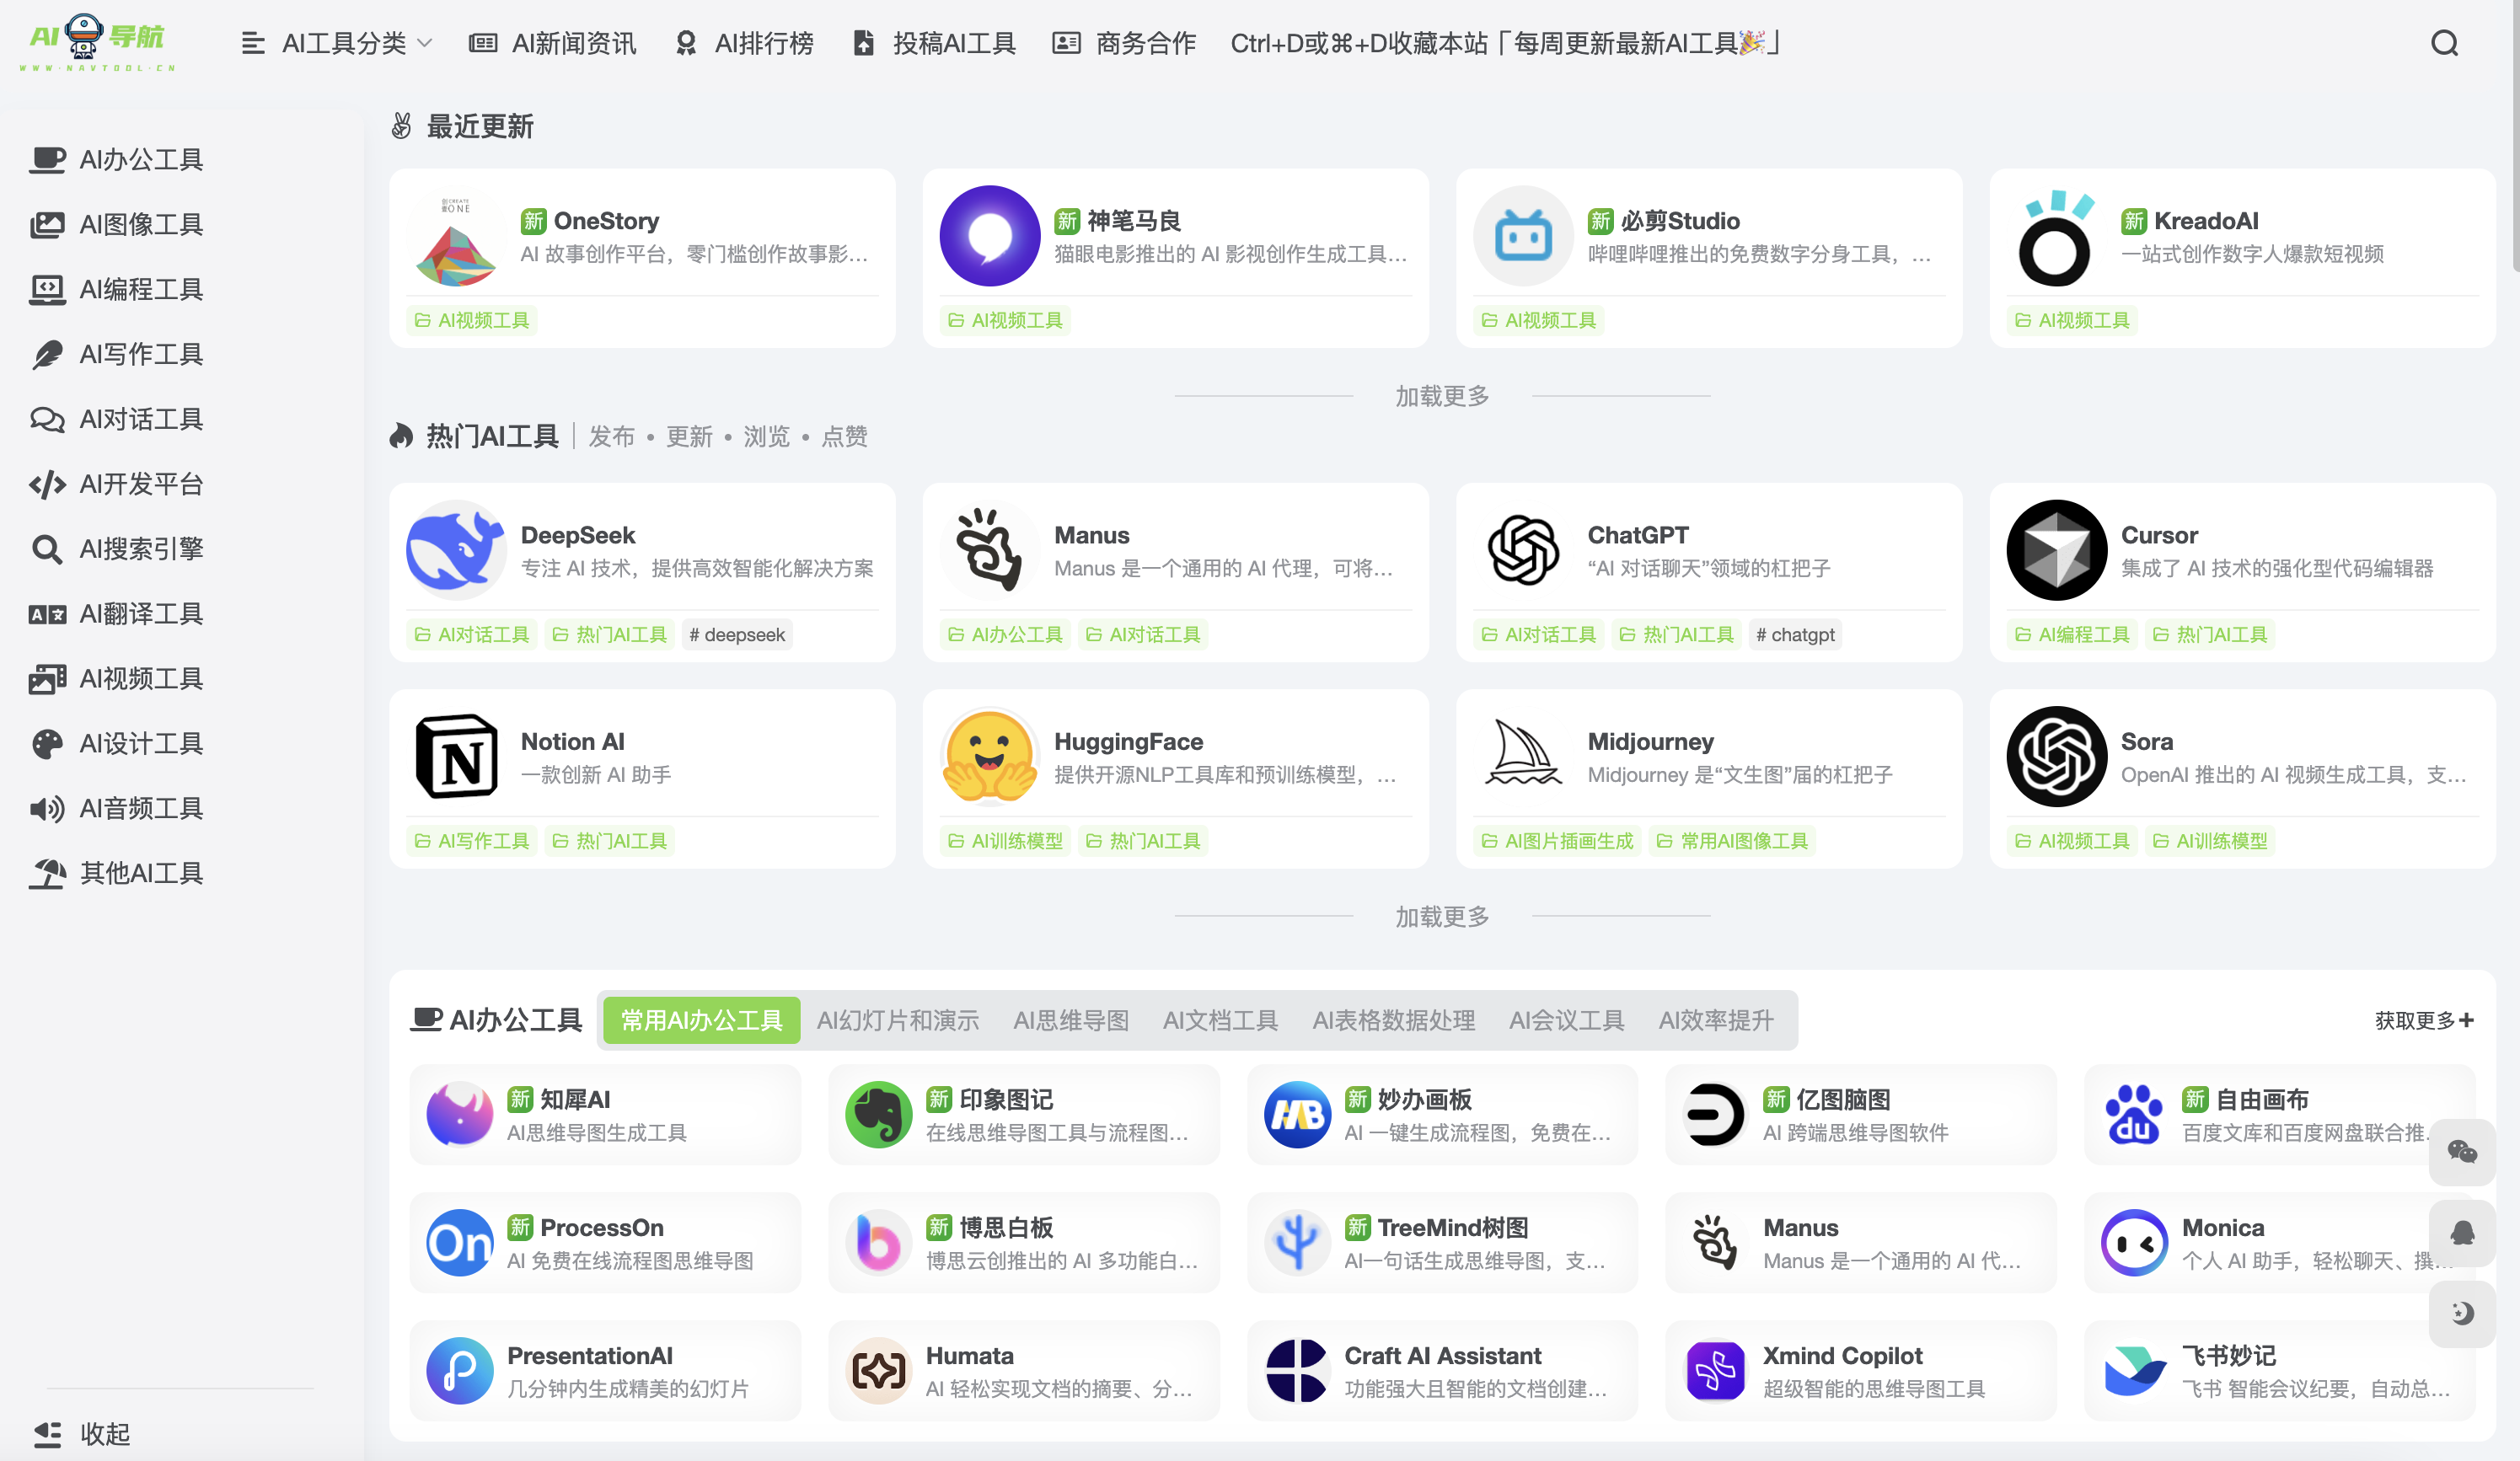The height and width of the screenshot is (1461, 2520).
Task: Open the HuggingFace emoji icon
Action: (x=989, y=756)
